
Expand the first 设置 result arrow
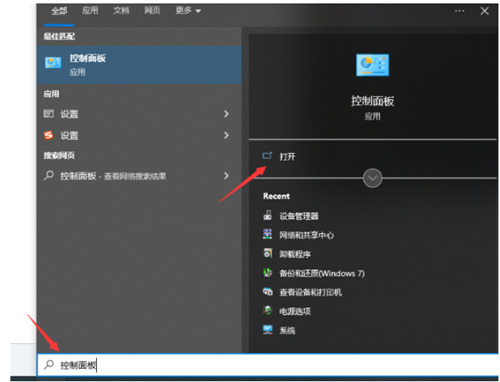pos(226,114)
